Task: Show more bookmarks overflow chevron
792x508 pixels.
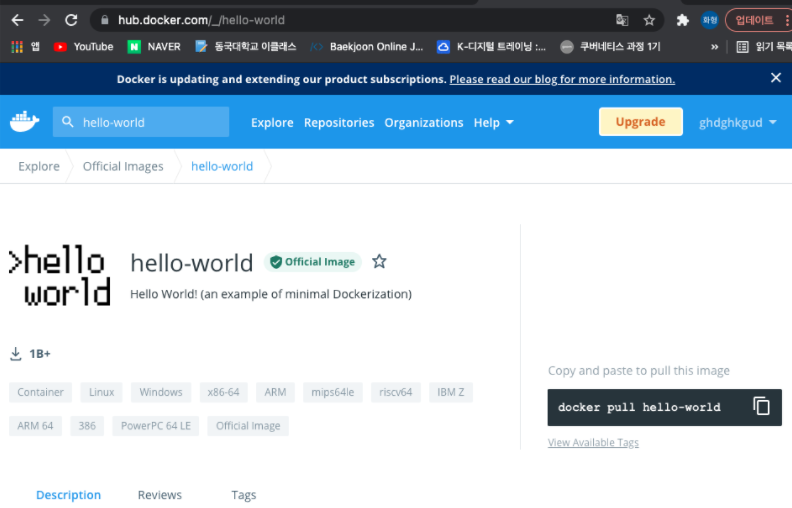Action: pyautogui.click(x=714, y=46)
